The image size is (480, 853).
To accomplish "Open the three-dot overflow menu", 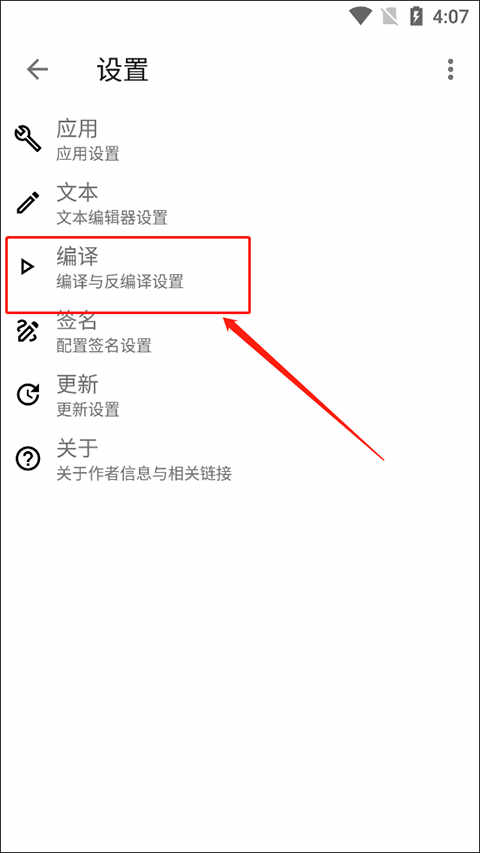I will click(x=450, y=70).
